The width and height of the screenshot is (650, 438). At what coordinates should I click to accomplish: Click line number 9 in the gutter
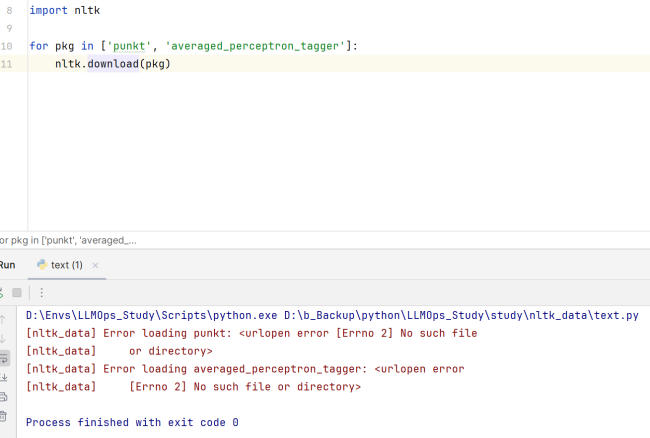pos(9,28)
